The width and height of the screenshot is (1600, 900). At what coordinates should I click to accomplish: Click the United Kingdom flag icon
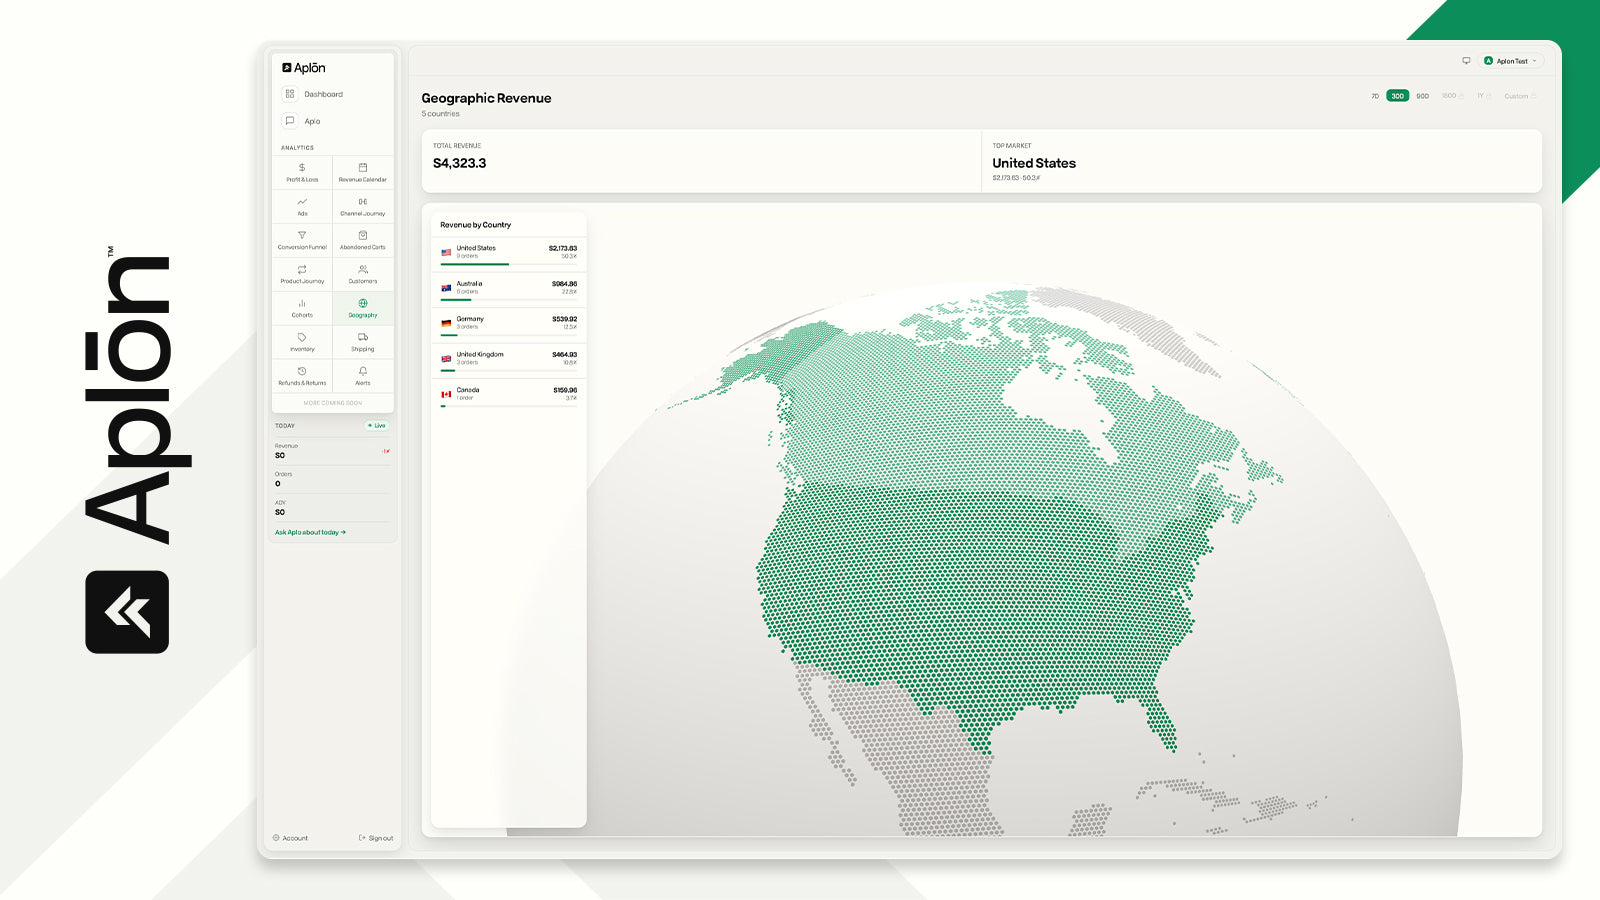(446, 359)
